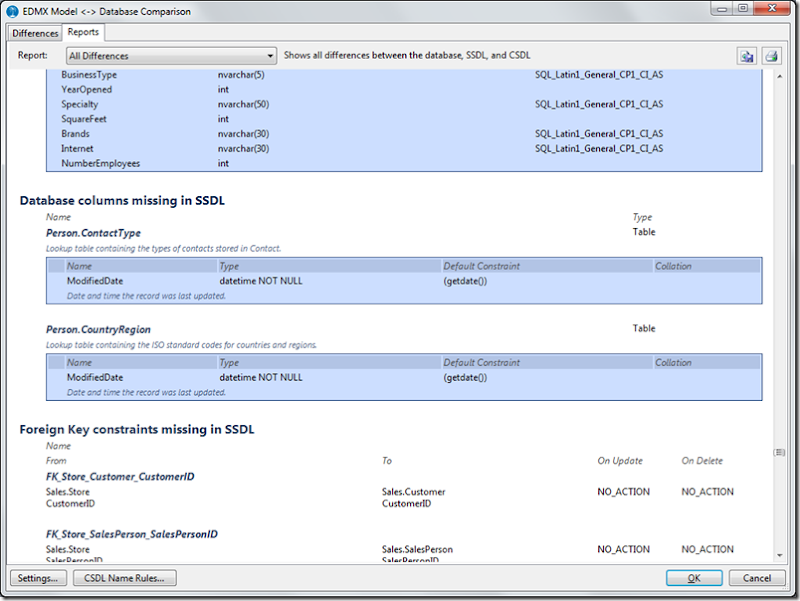Click the scrollbar down arrow

[780, 555]
